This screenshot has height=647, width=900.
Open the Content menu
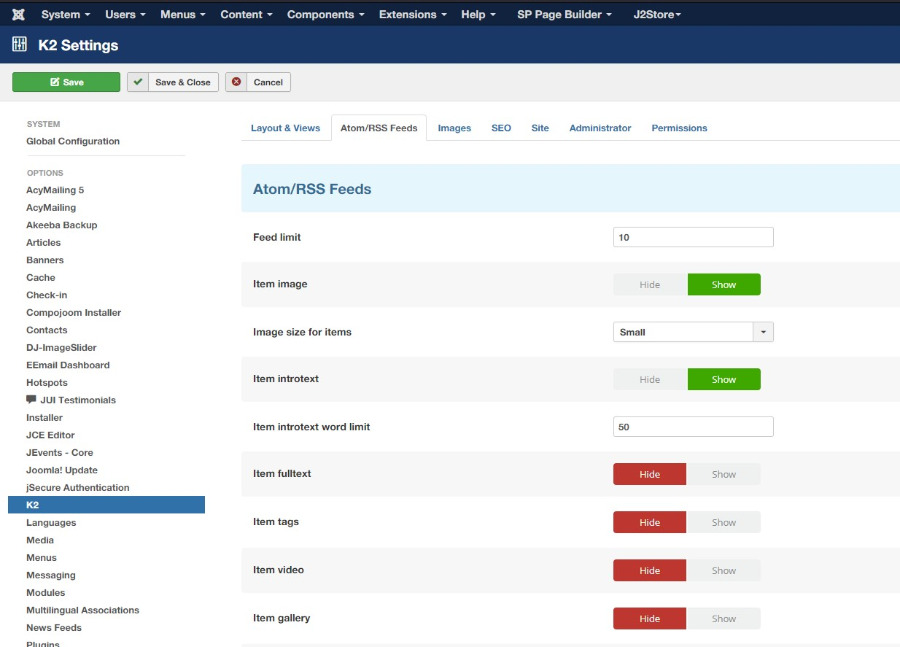coord(246,14)
